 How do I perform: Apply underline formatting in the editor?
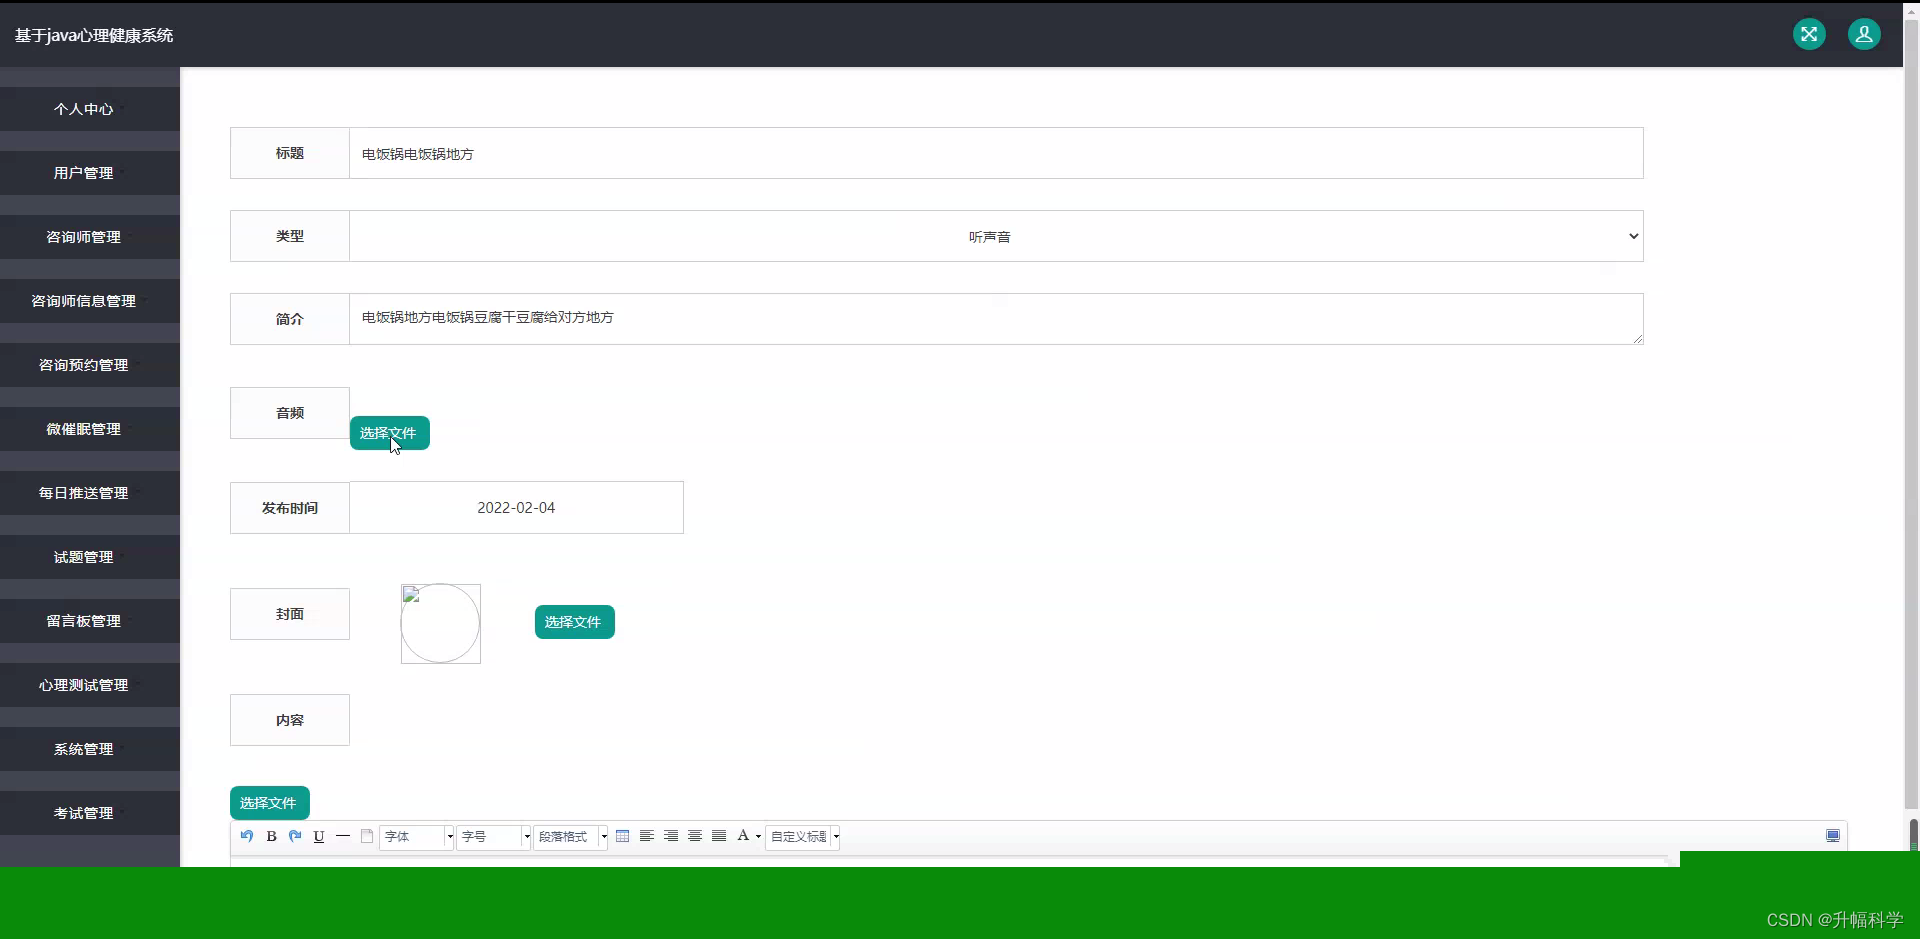pyautogui.click(x=319, y=837)
